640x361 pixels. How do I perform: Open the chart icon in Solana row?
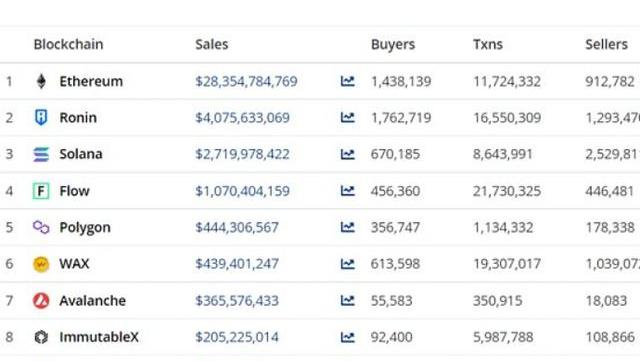point(347,154)
